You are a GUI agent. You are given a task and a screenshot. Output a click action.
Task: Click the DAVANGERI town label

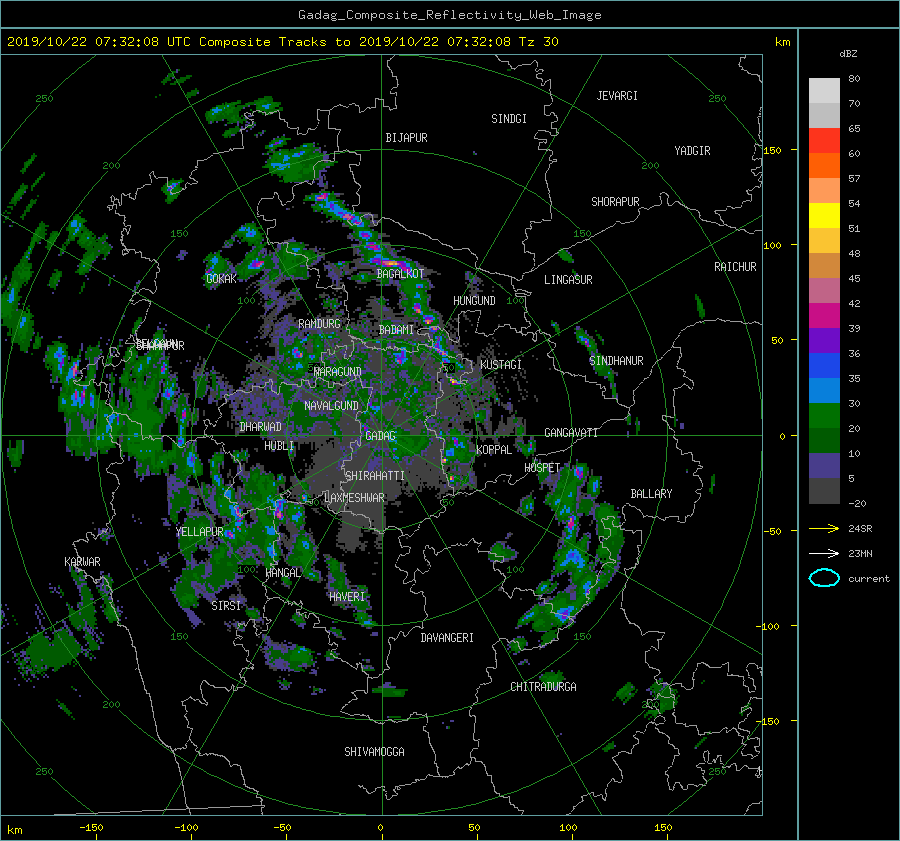click(447, 638)
